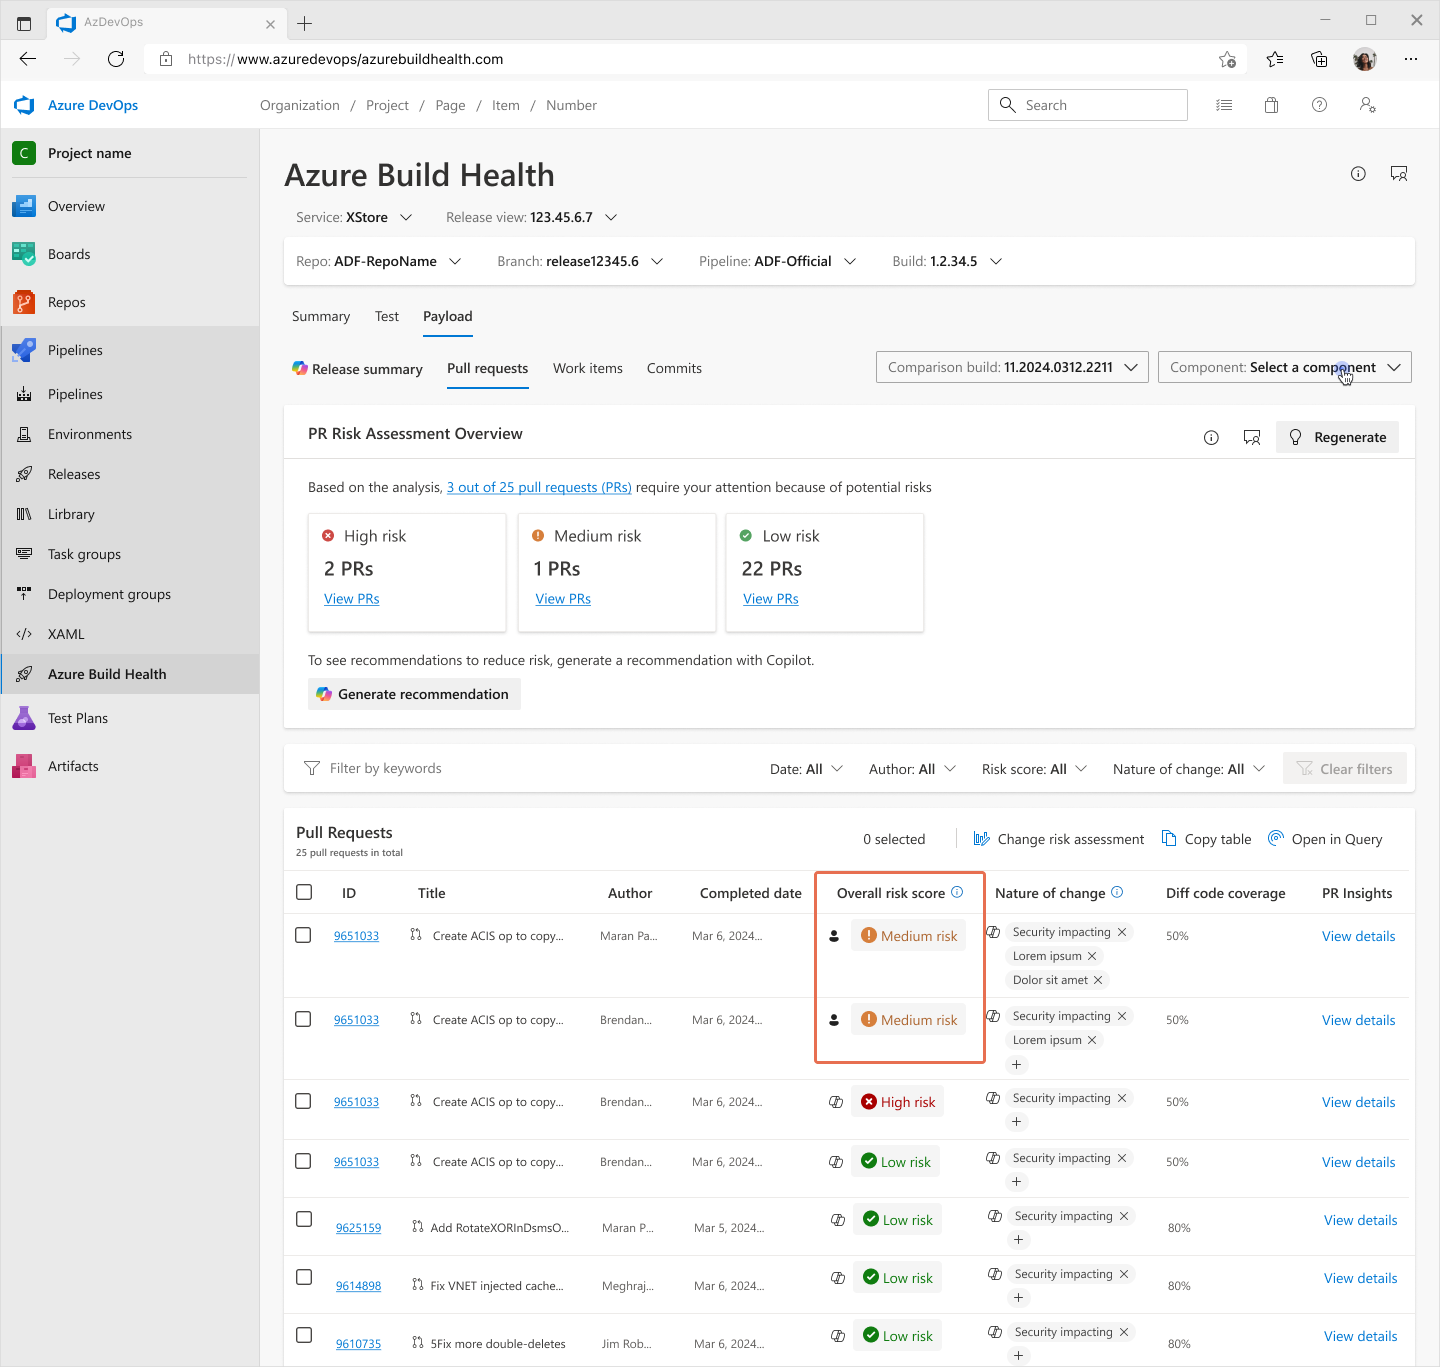Click Open in Query
1440x1367 pixels.
[1325, 839]
